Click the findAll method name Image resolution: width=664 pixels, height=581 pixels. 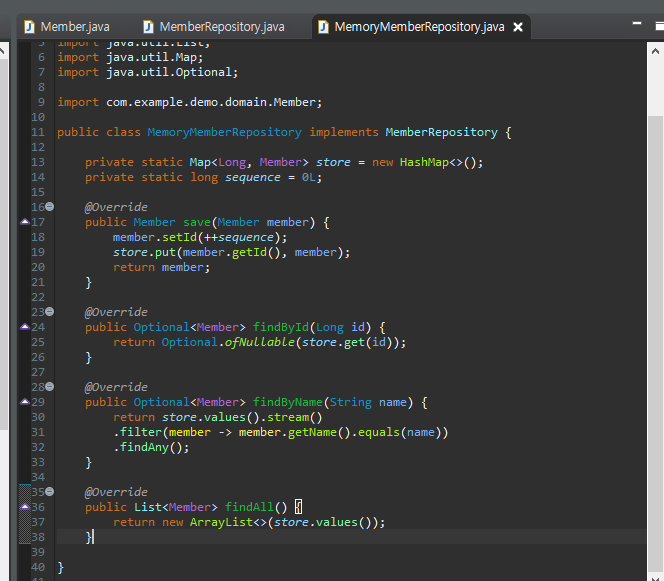coord(249,507)
